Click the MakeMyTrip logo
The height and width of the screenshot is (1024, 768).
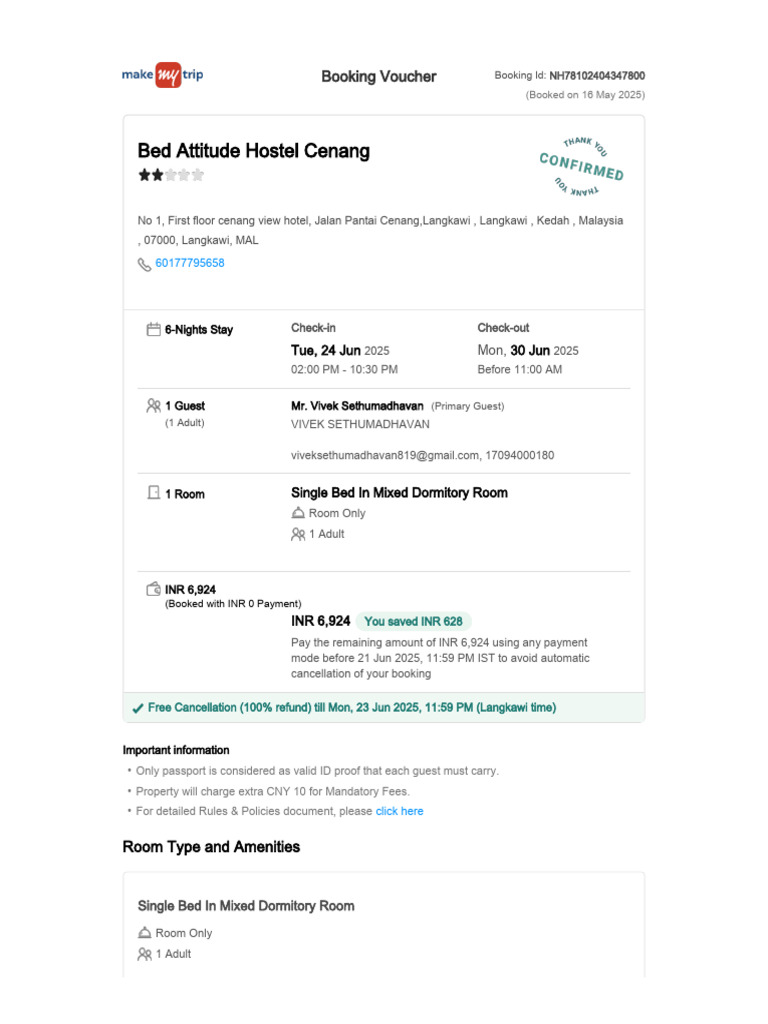click(x=162, y=76)
